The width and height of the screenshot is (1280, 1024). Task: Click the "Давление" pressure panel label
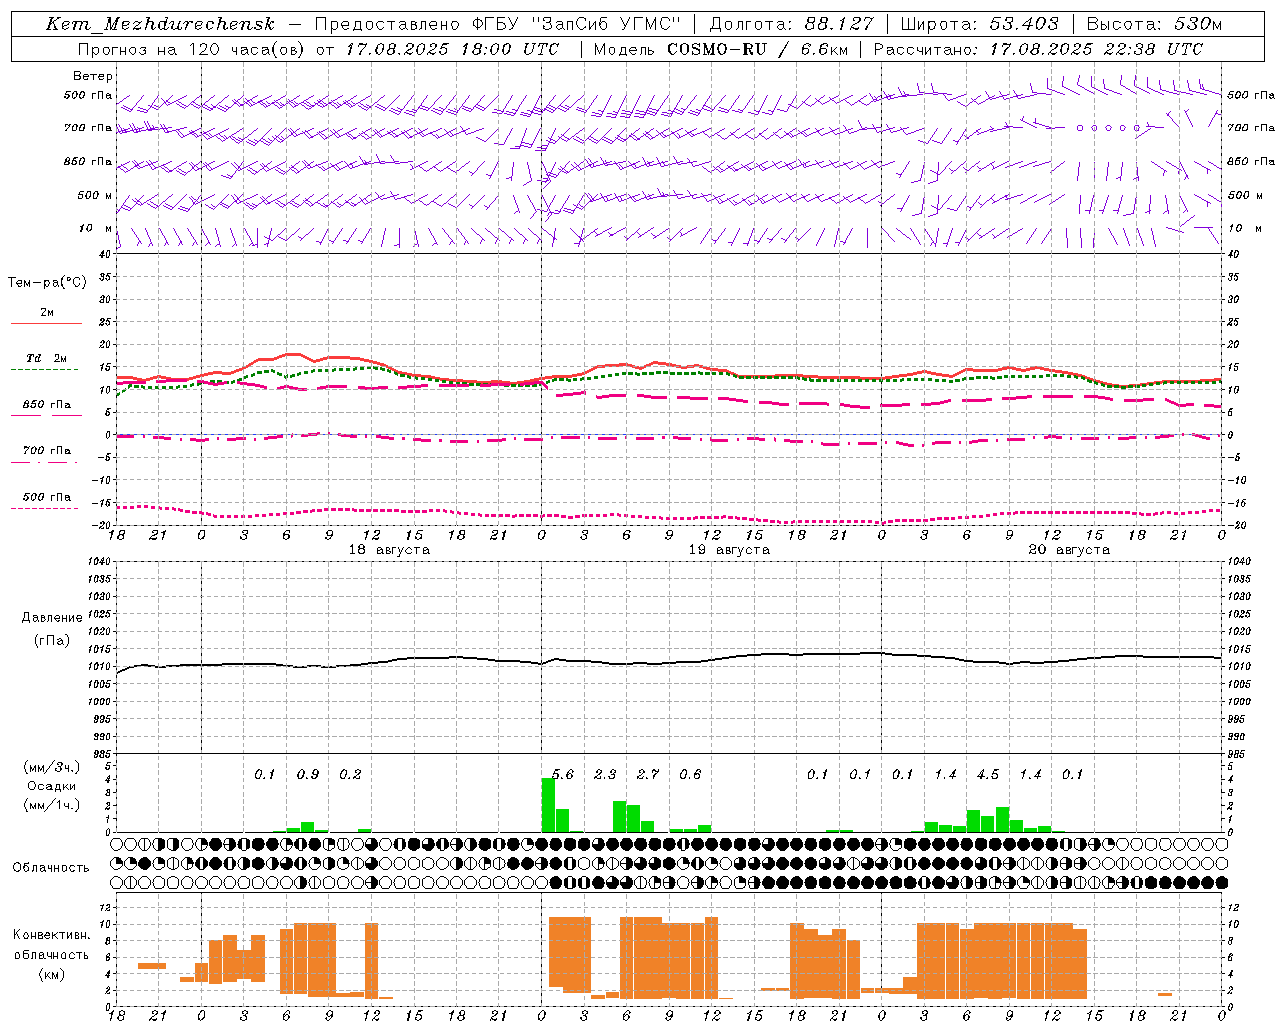[52, 618]
